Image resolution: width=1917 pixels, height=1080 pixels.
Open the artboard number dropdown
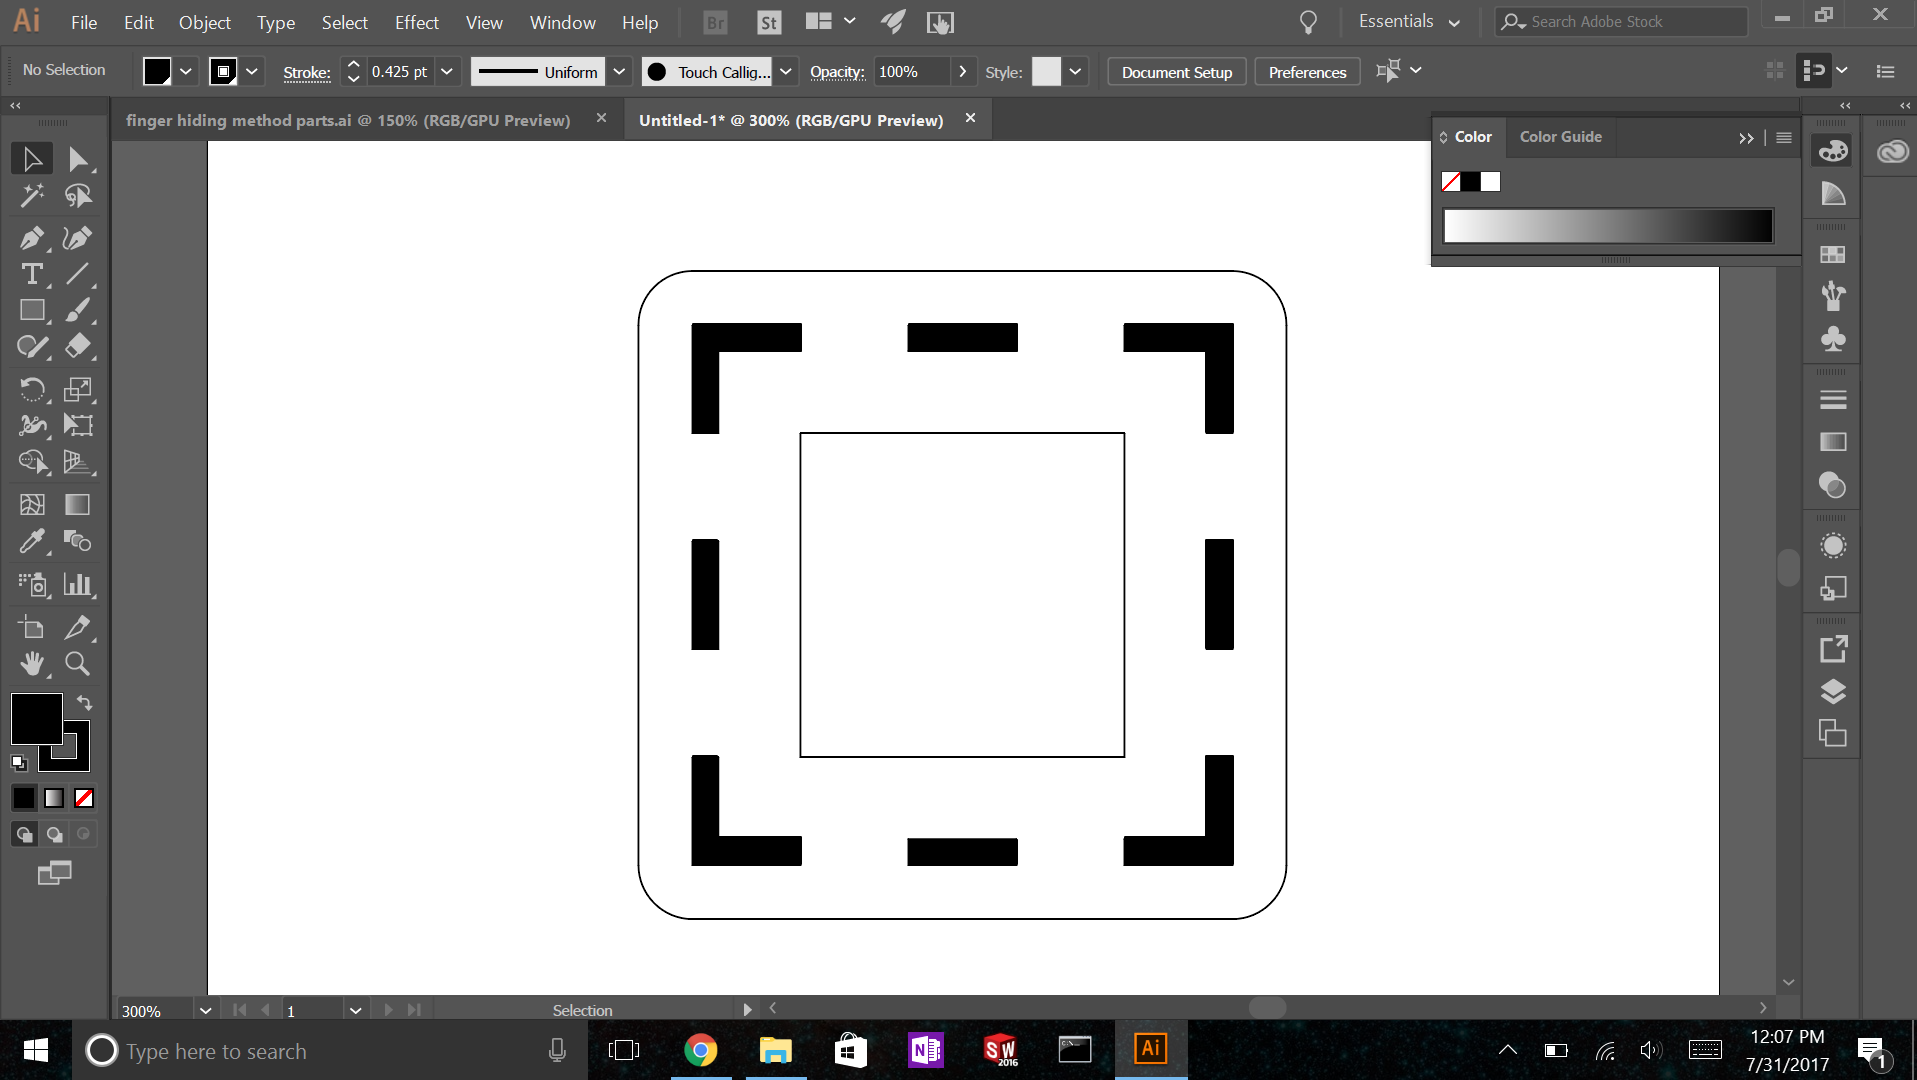click(x=355, y=1010)
